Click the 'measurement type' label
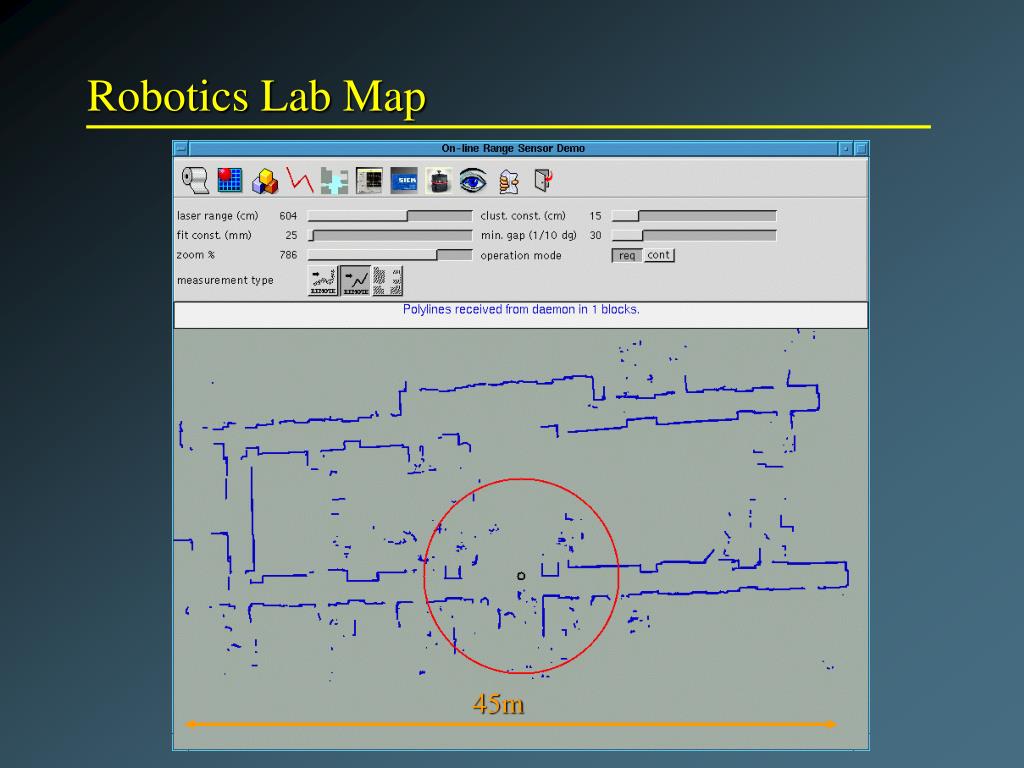This screenshot has width=1024, height=768. tap(225, 280)
